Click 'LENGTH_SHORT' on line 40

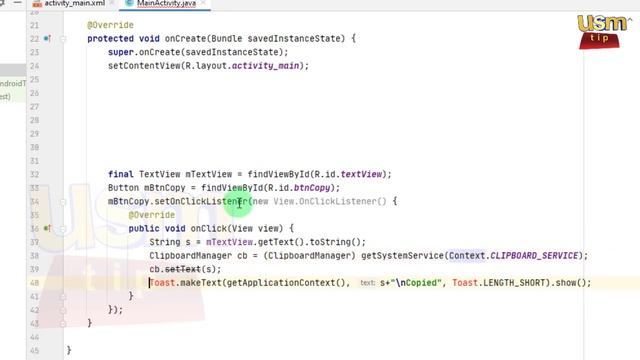pos(514,282)
